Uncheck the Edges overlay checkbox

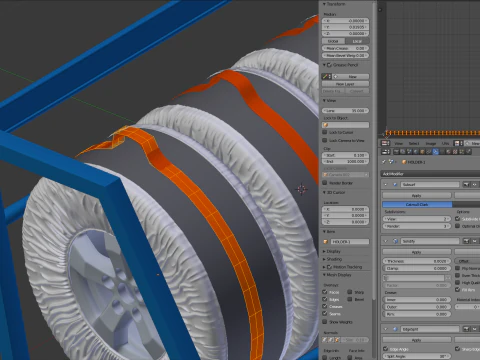[x=325, y=299]
